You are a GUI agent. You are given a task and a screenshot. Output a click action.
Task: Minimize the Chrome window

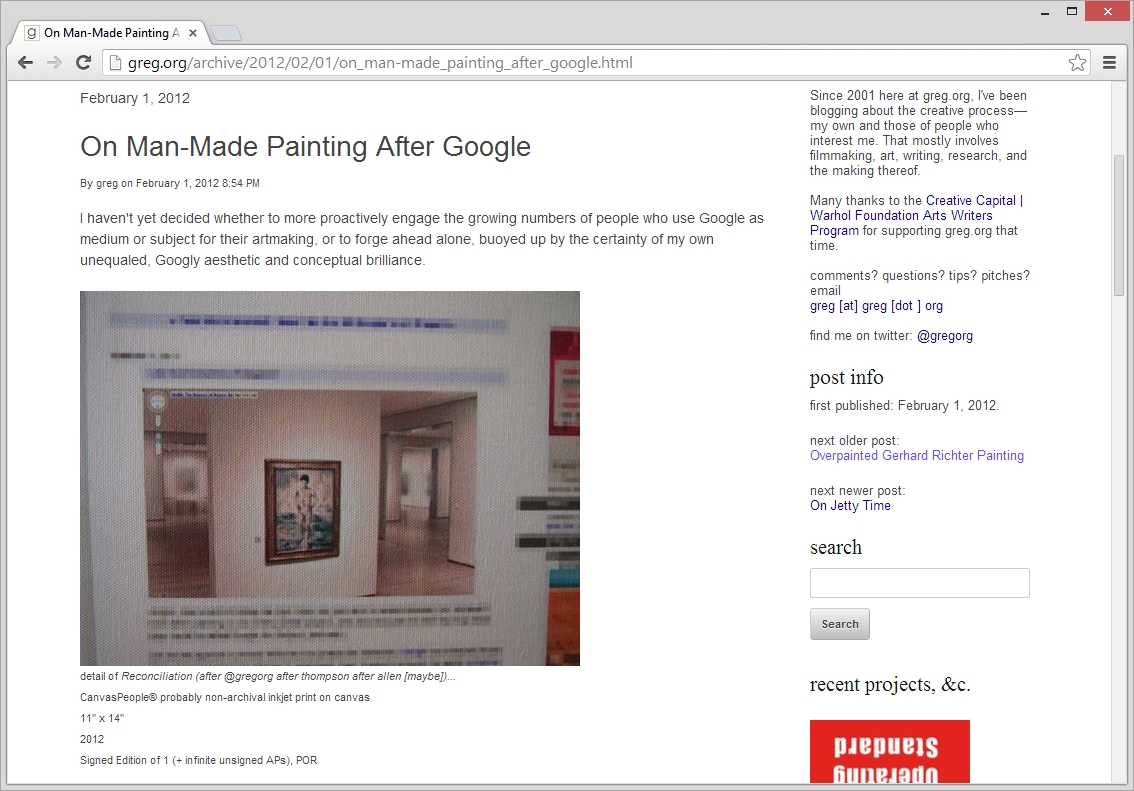click(1044, 12)
